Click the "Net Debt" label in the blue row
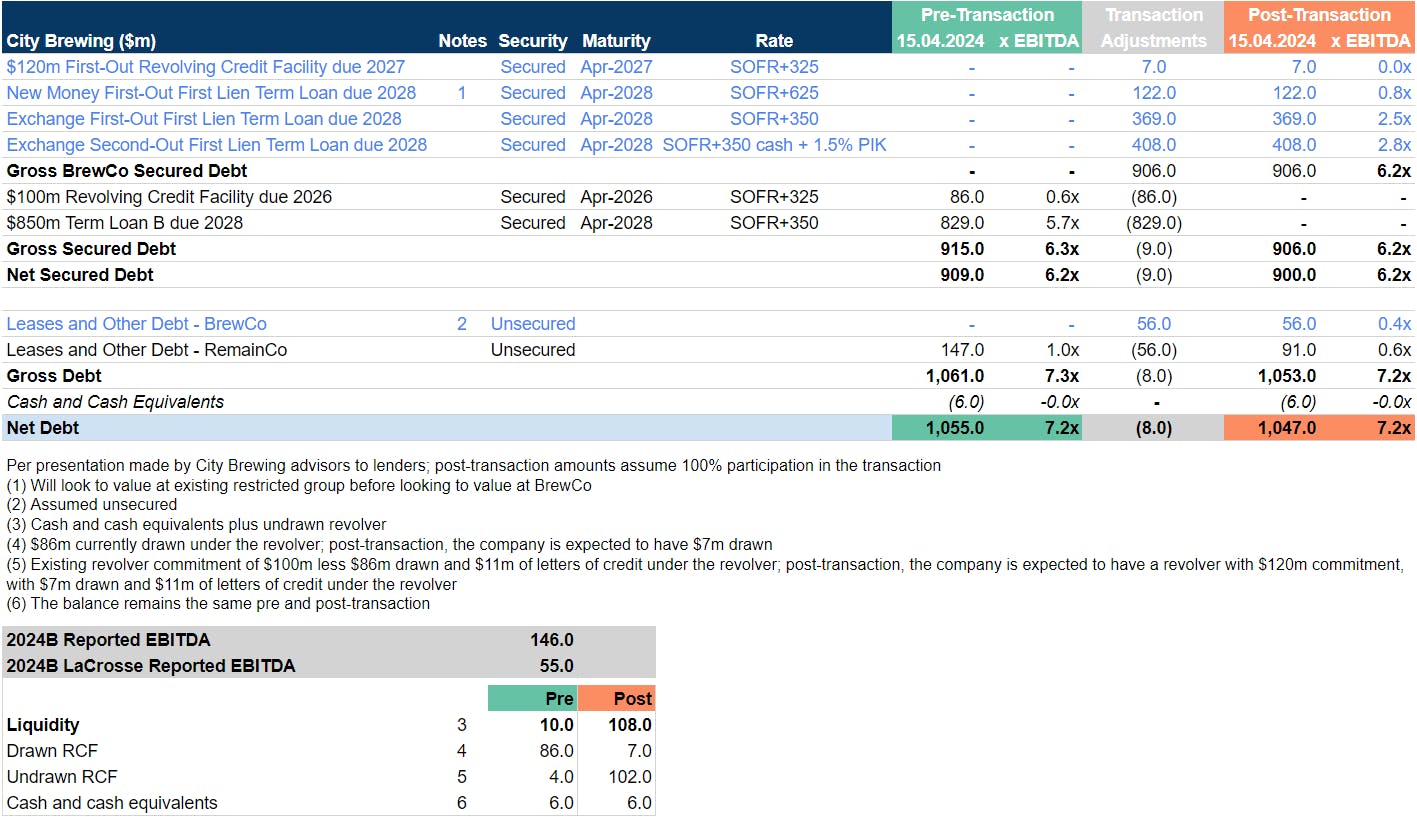 pyautogui.click(x=43, y=428)
